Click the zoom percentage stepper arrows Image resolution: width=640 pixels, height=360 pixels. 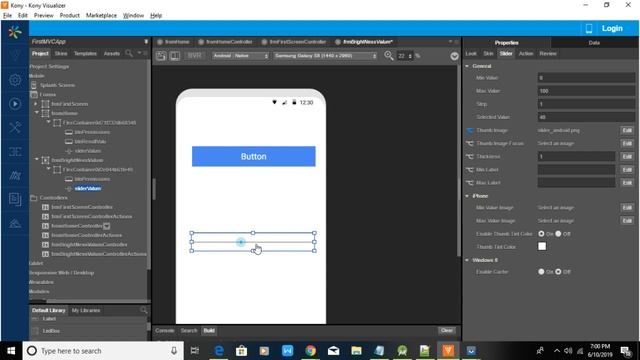(410, 56)
